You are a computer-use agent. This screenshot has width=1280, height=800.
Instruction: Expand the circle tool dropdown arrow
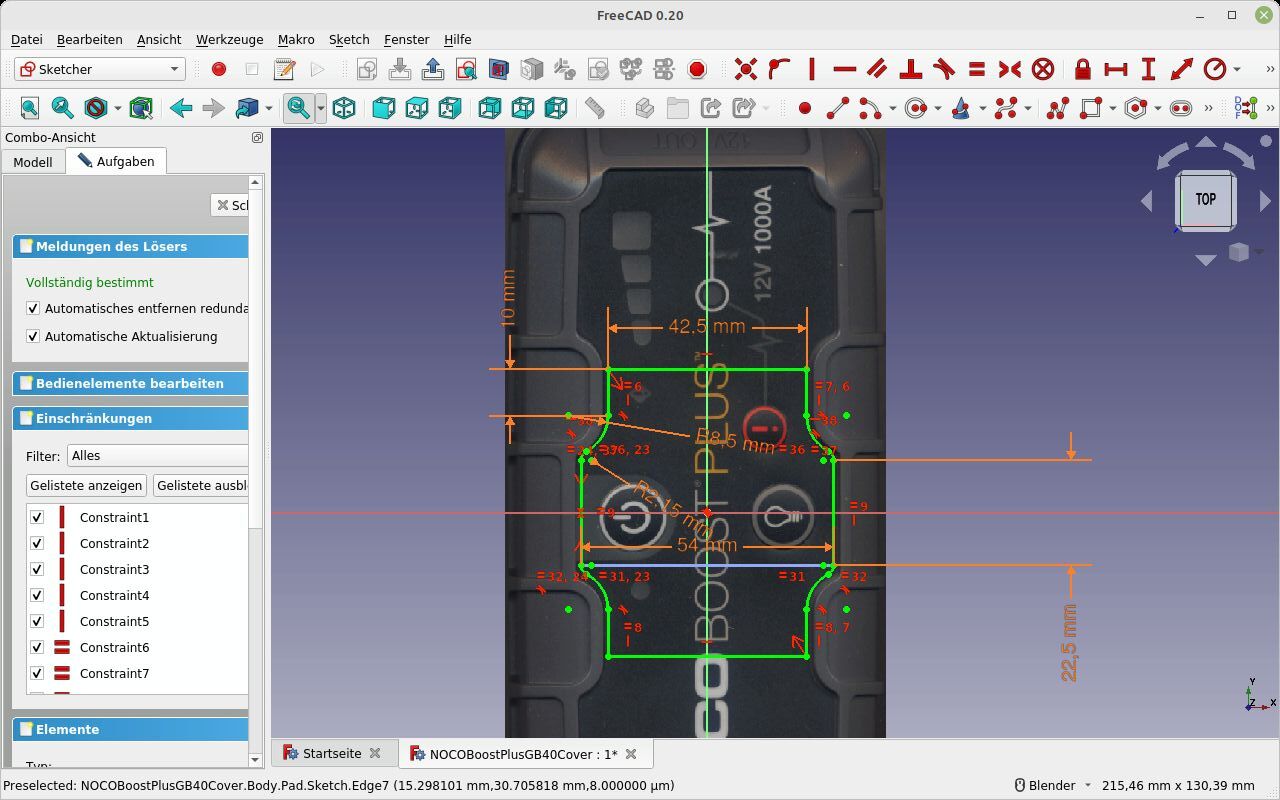click(x=937, y=108)
